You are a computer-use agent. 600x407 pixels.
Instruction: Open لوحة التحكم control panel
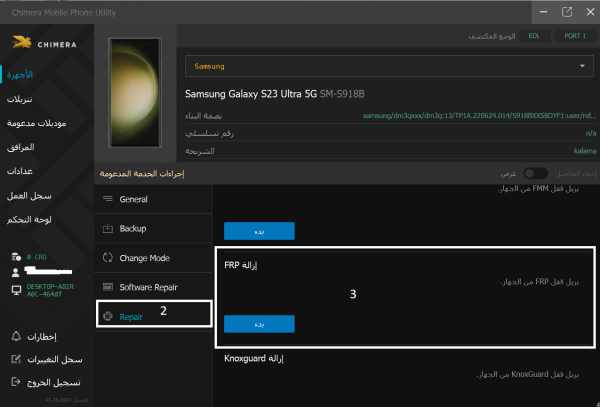[29, 220]
